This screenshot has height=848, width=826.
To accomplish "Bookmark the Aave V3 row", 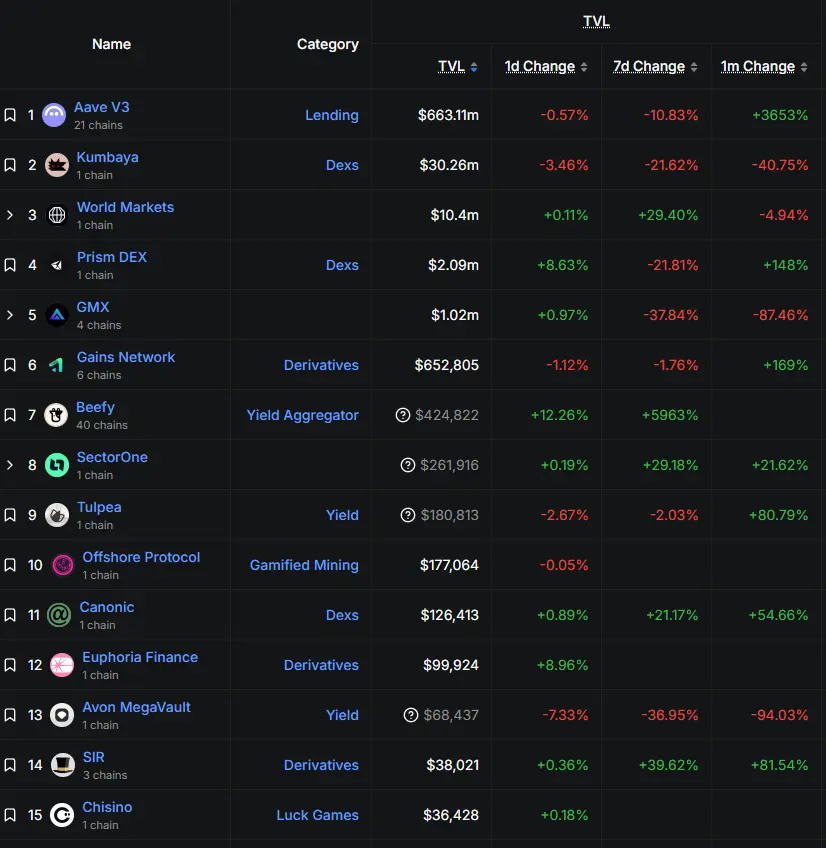I will [10, 115].
